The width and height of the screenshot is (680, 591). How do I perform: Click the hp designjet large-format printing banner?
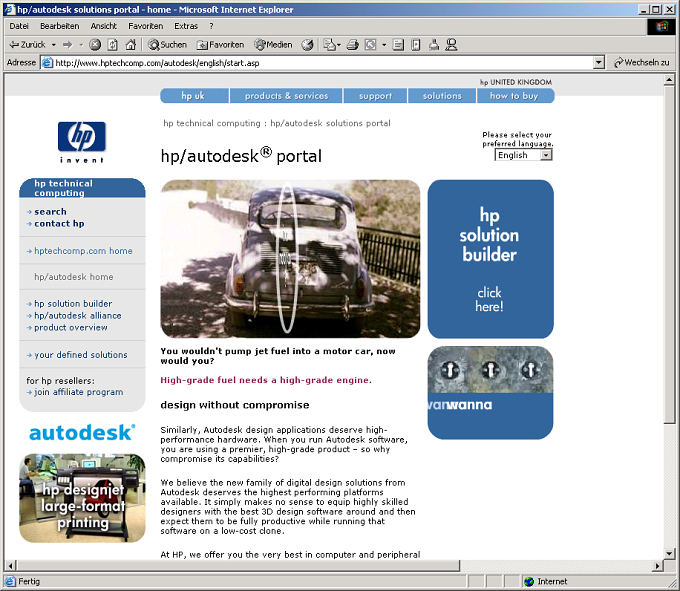[x=82, y=498]
